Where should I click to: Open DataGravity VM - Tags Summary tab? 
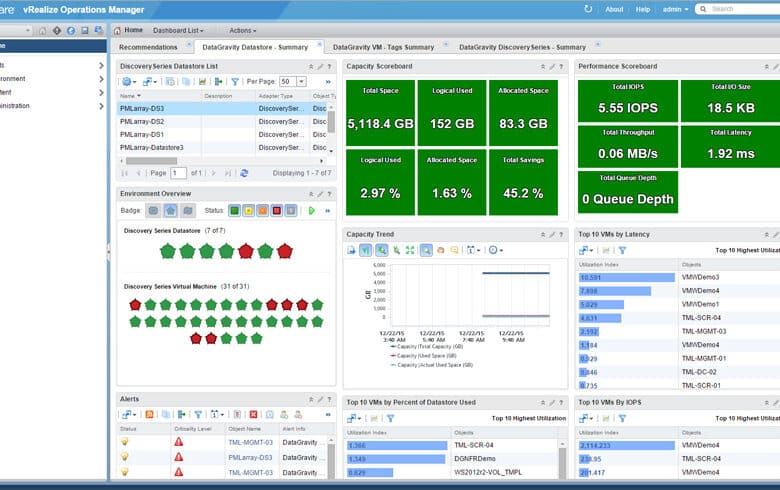[x=384, y=47]
